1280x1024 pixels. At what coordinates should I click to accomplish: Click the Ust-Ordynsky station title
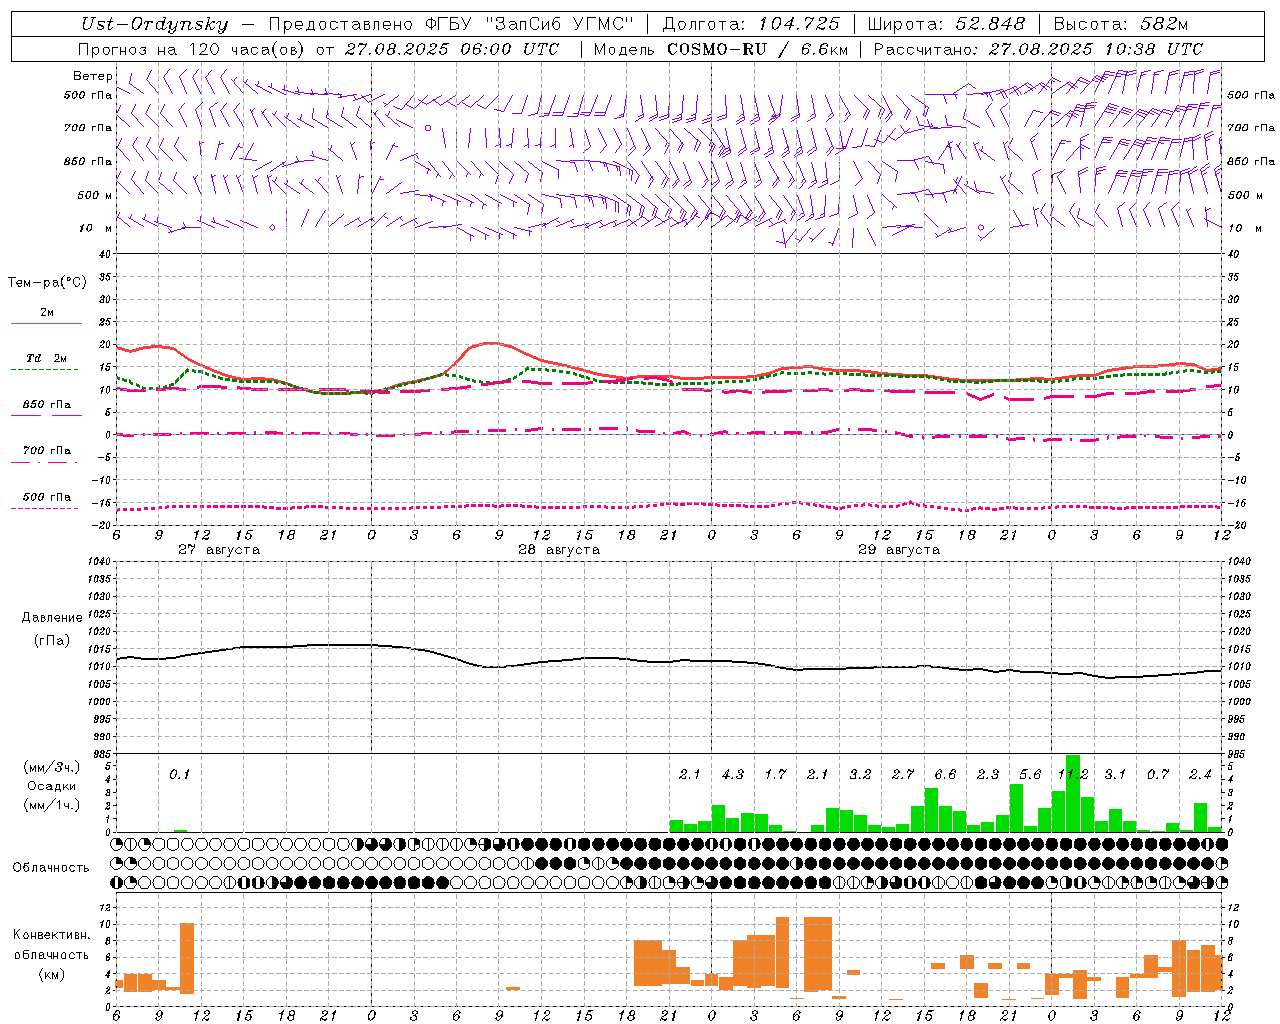point(155,25)
